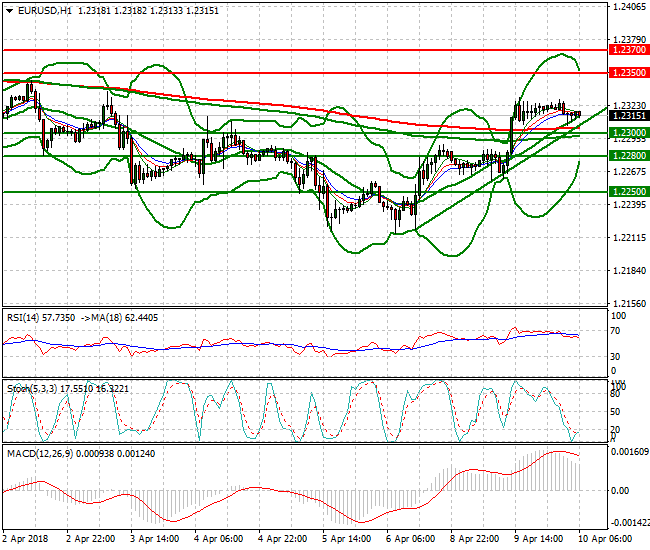This screenshot has height=550, width=650.
Task: Click the 1.22675 price scale value
Action: coord(629,172)
